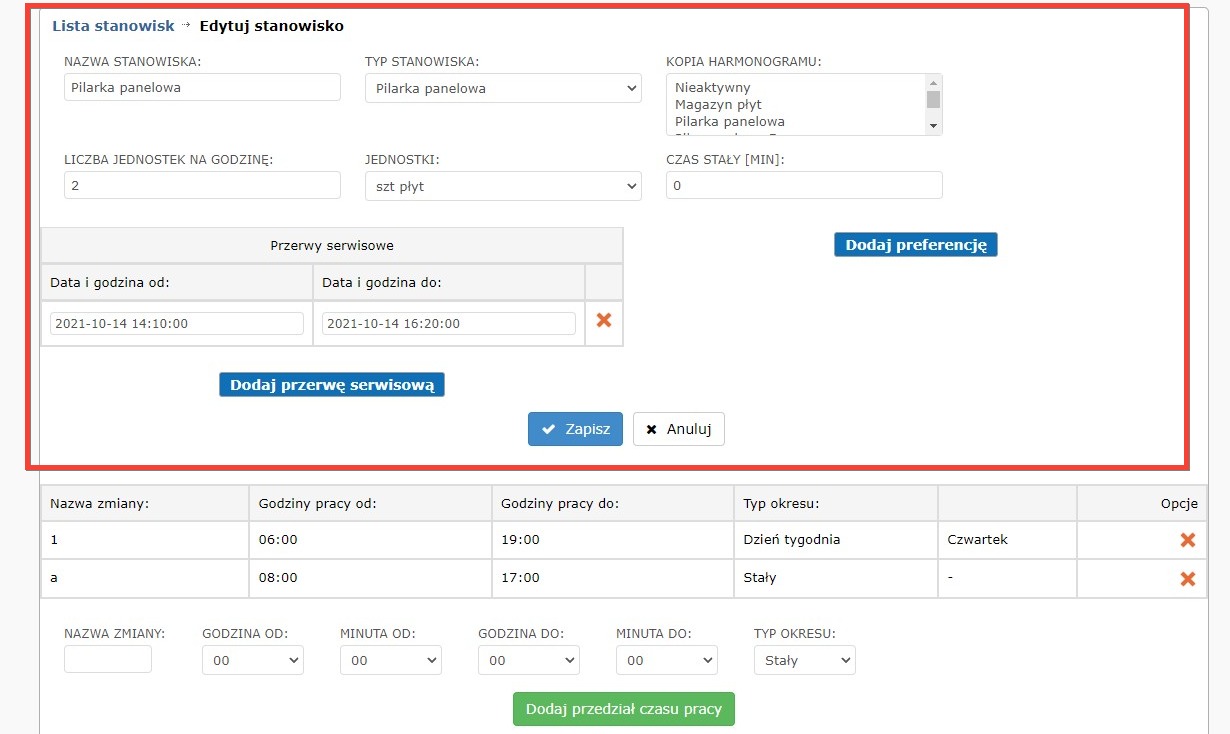Click Dodaj preferencję button

[x=915, y=245]
